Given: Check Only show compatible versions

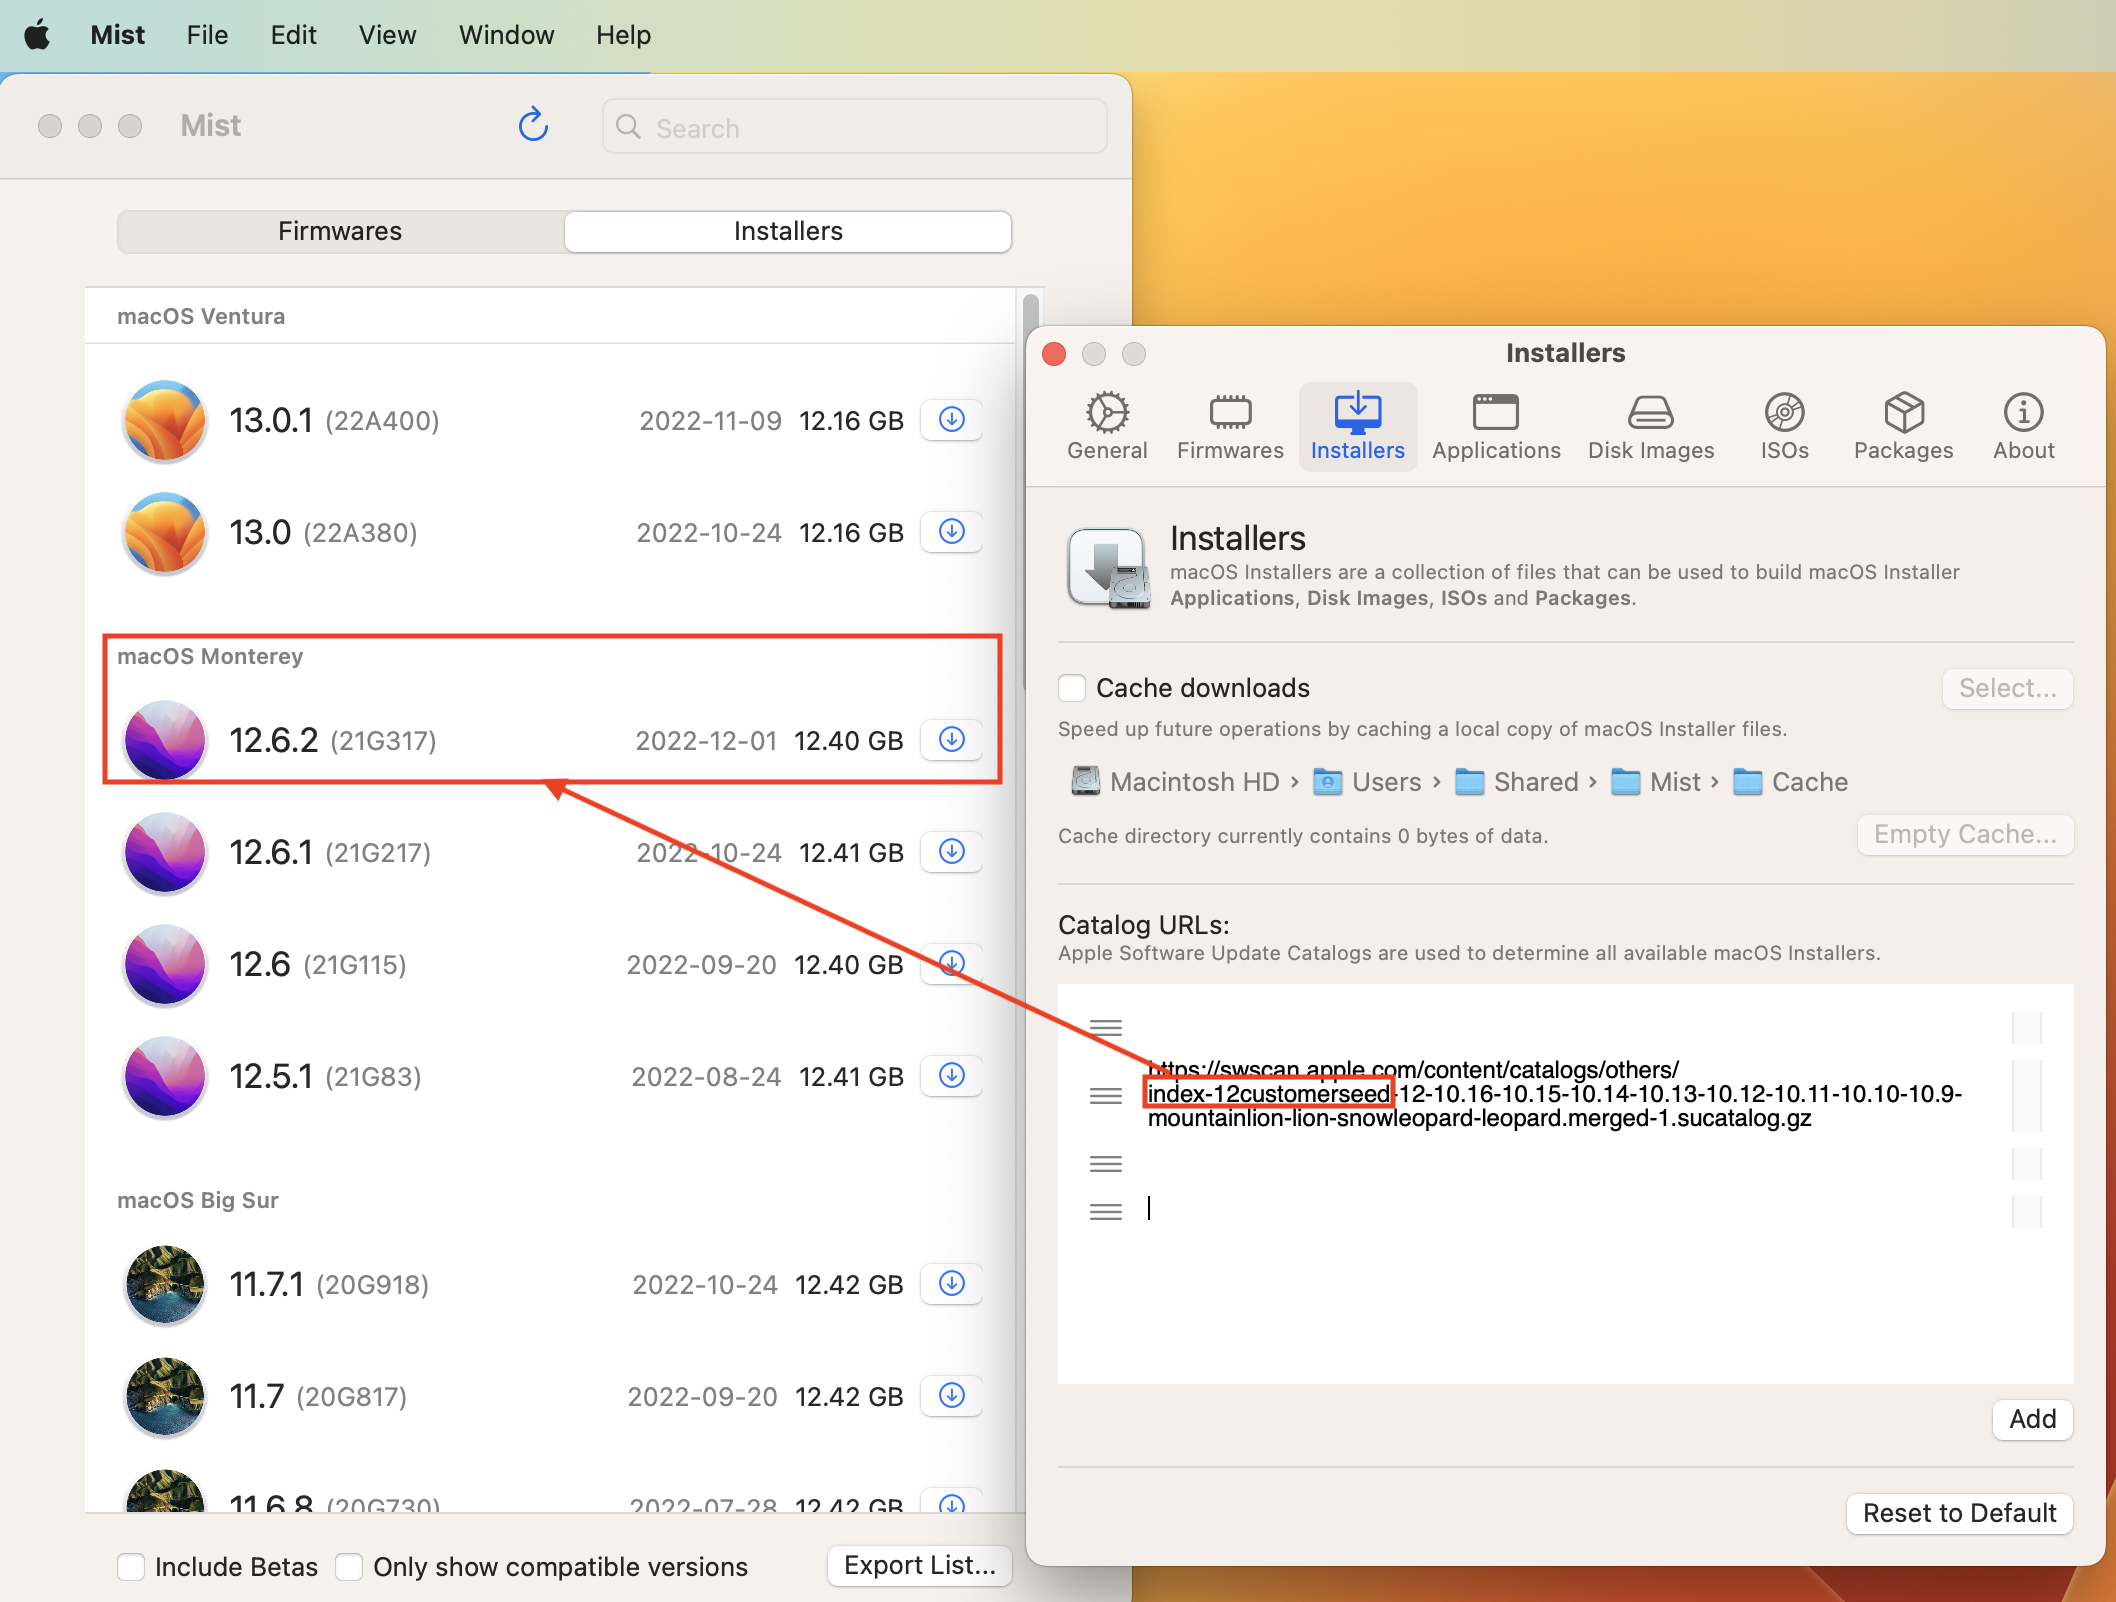Looking at the screenshot, I should (349, 1566).
